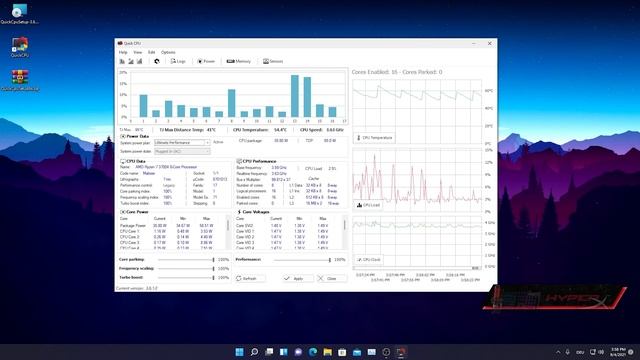This screenshot has width=640, height=360.
Task: Click the DEU language indicator
Action: [x=580, y=352]
